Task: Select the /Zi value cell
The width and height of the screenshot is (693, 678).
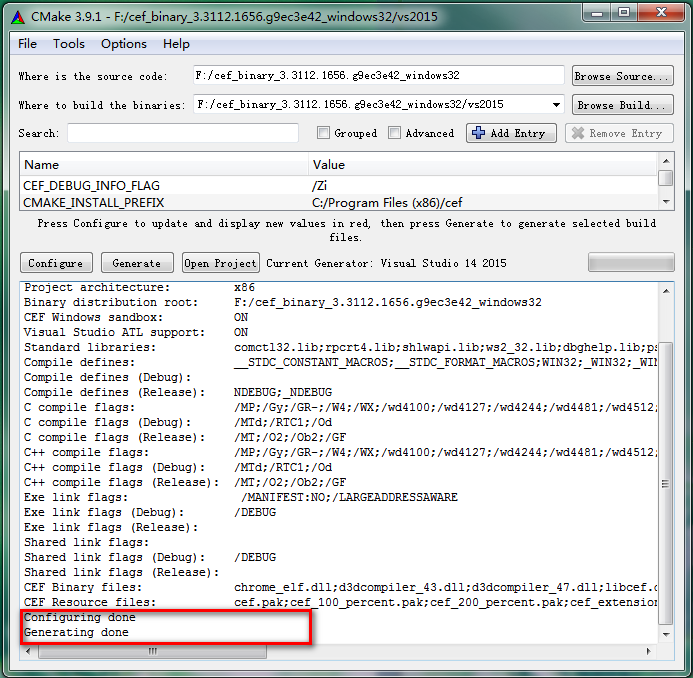Action: click(x=319, y=186)
